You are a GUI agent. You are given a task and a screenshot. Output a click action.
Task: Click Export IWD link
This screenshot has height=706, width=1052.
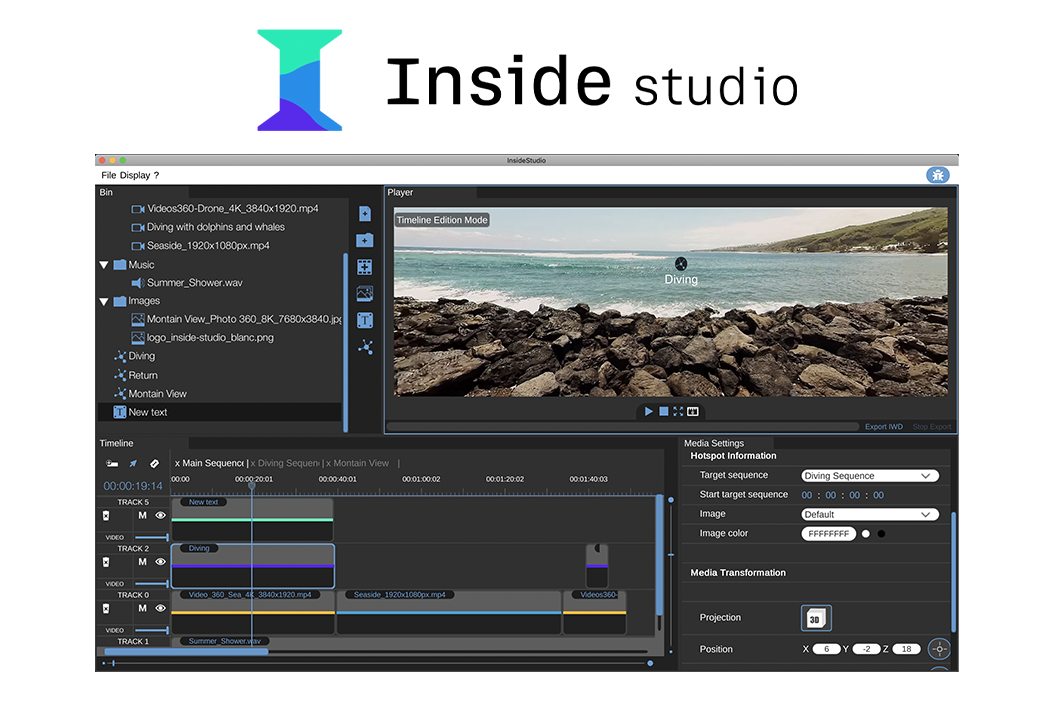point(884,427)
